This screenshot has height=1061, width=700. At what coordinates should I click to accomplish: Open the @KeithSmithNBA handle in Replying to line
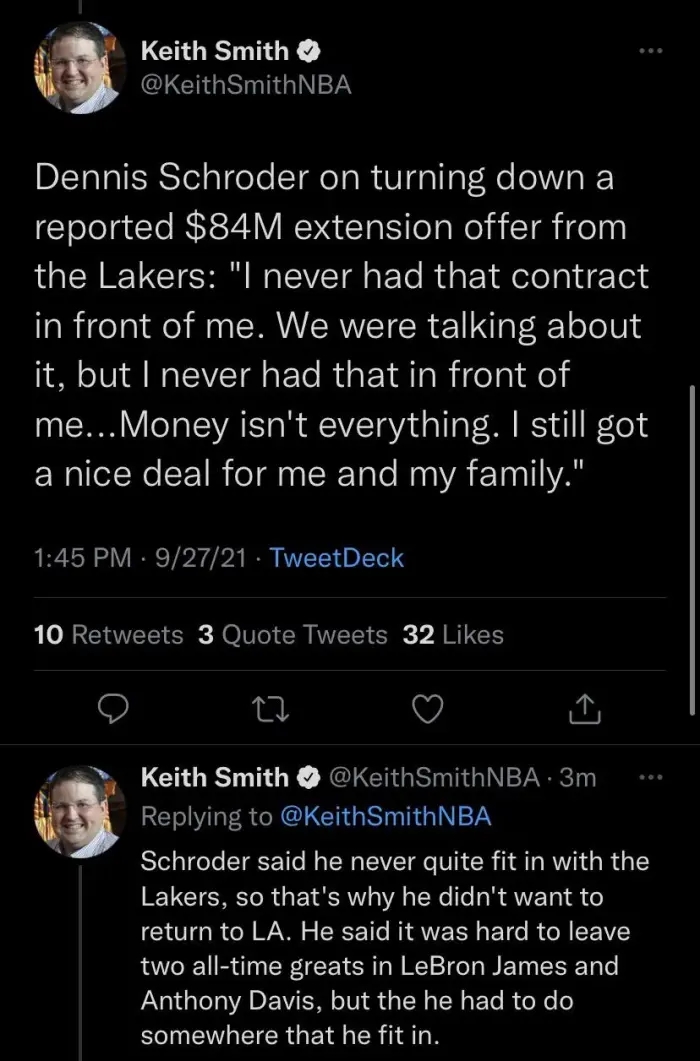point(386,816)
